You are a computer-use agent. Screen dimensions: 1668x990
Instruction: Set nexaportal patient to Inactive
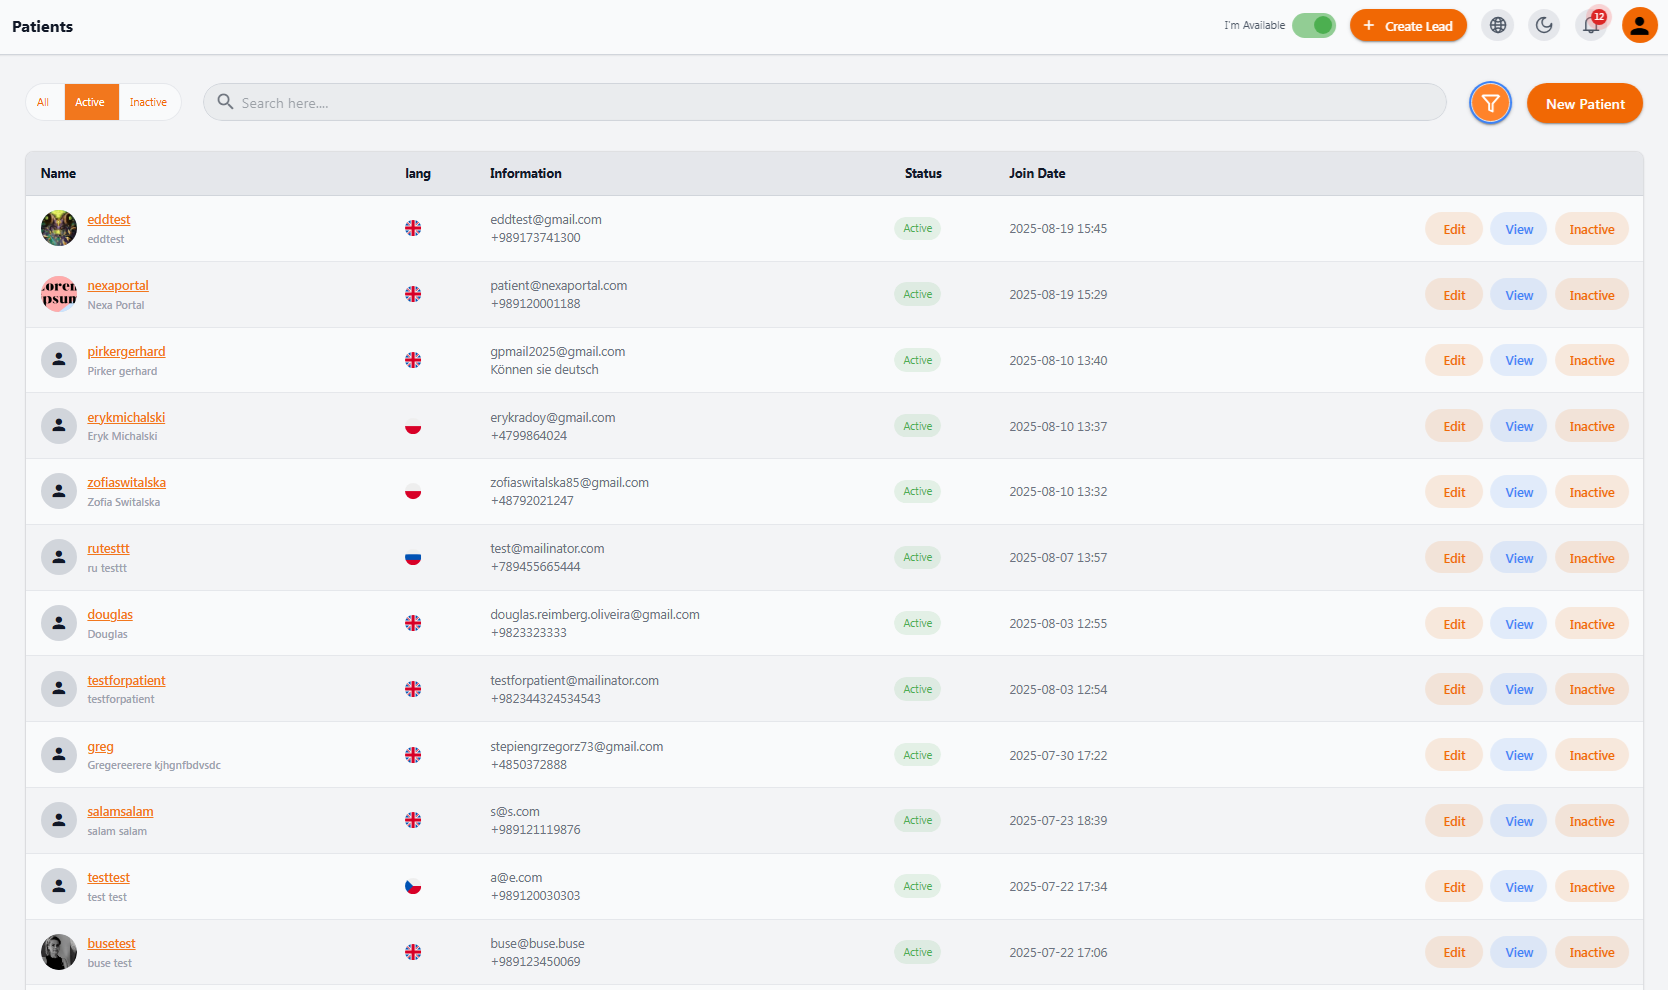[x=1592, y=295]
